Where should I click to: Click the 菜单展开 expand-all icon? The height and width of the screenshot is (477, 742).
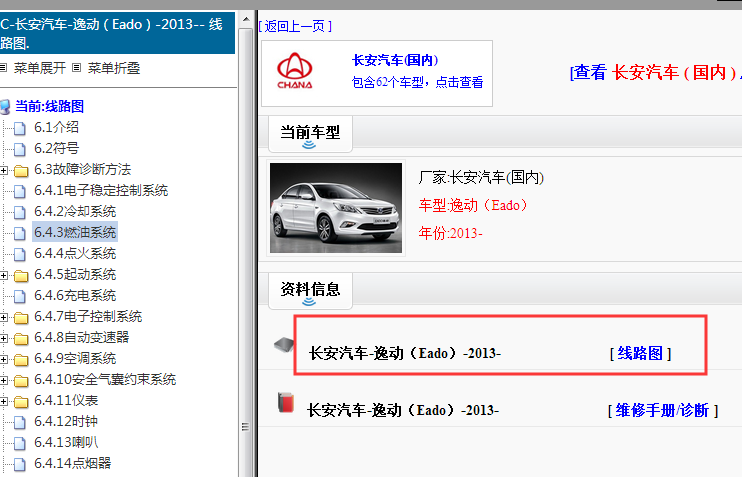click(3, 68)
